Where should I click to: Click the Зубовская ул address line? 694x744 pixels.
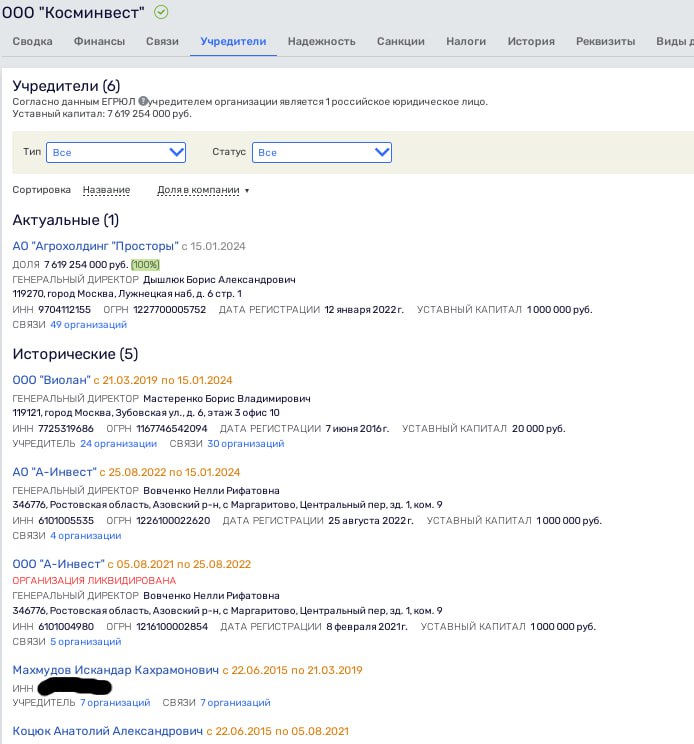pos(146,413)
